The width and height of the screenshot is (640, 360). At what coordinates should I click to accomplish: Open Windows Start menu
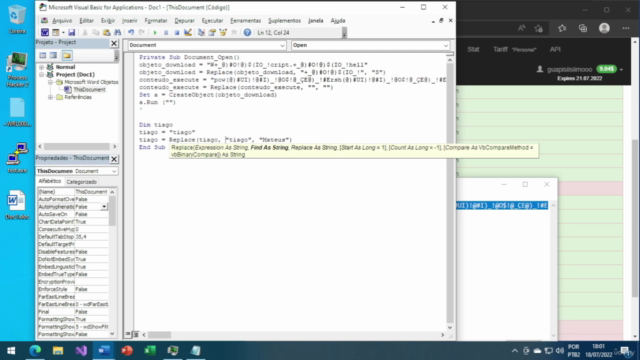click(x=11, y=351)
